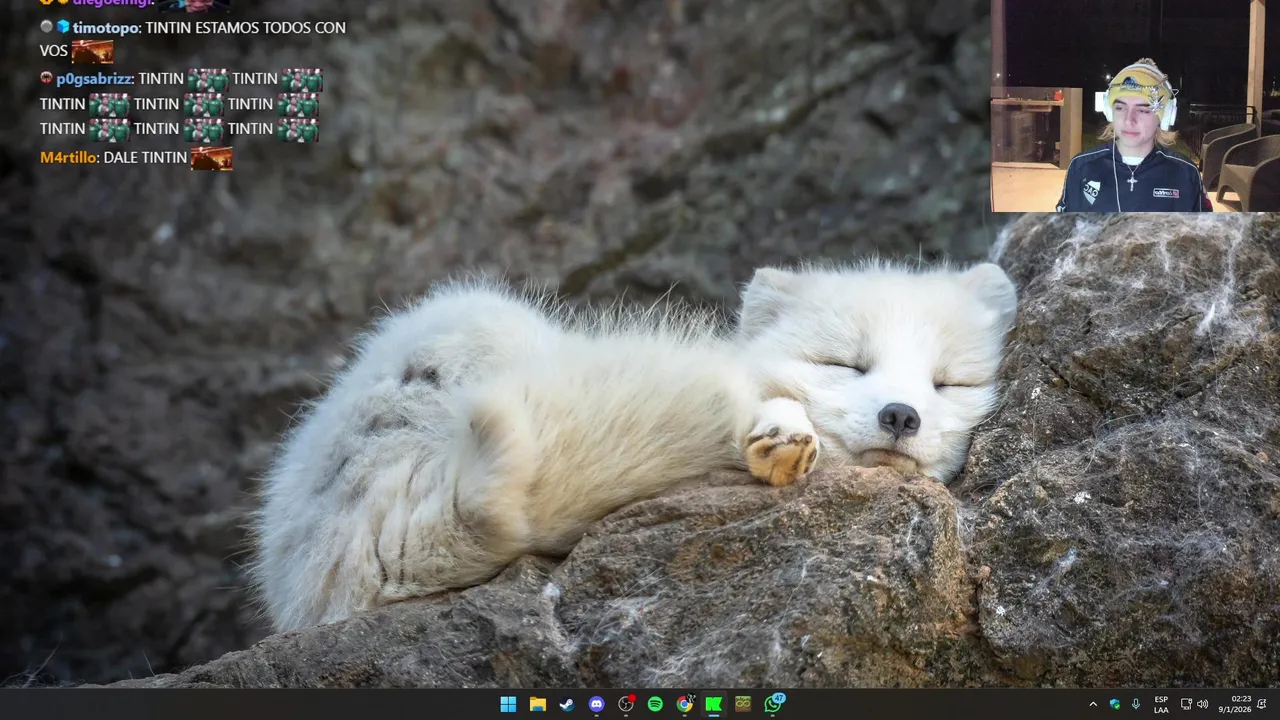Open the Windows Start menu
1280x720 pixels.
coord(508,704)
